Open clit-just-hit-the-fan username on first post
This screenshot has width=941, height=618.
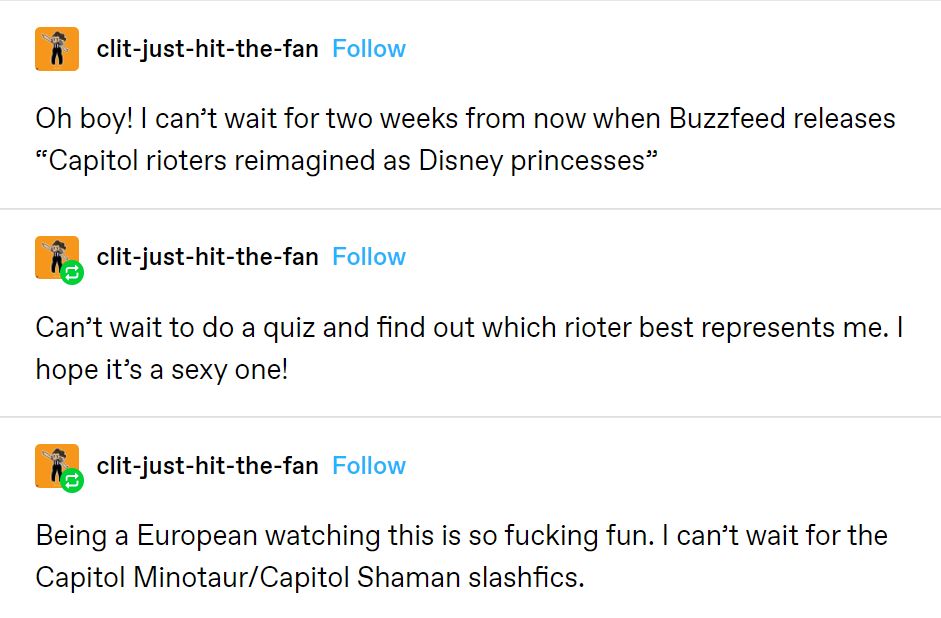207,49
